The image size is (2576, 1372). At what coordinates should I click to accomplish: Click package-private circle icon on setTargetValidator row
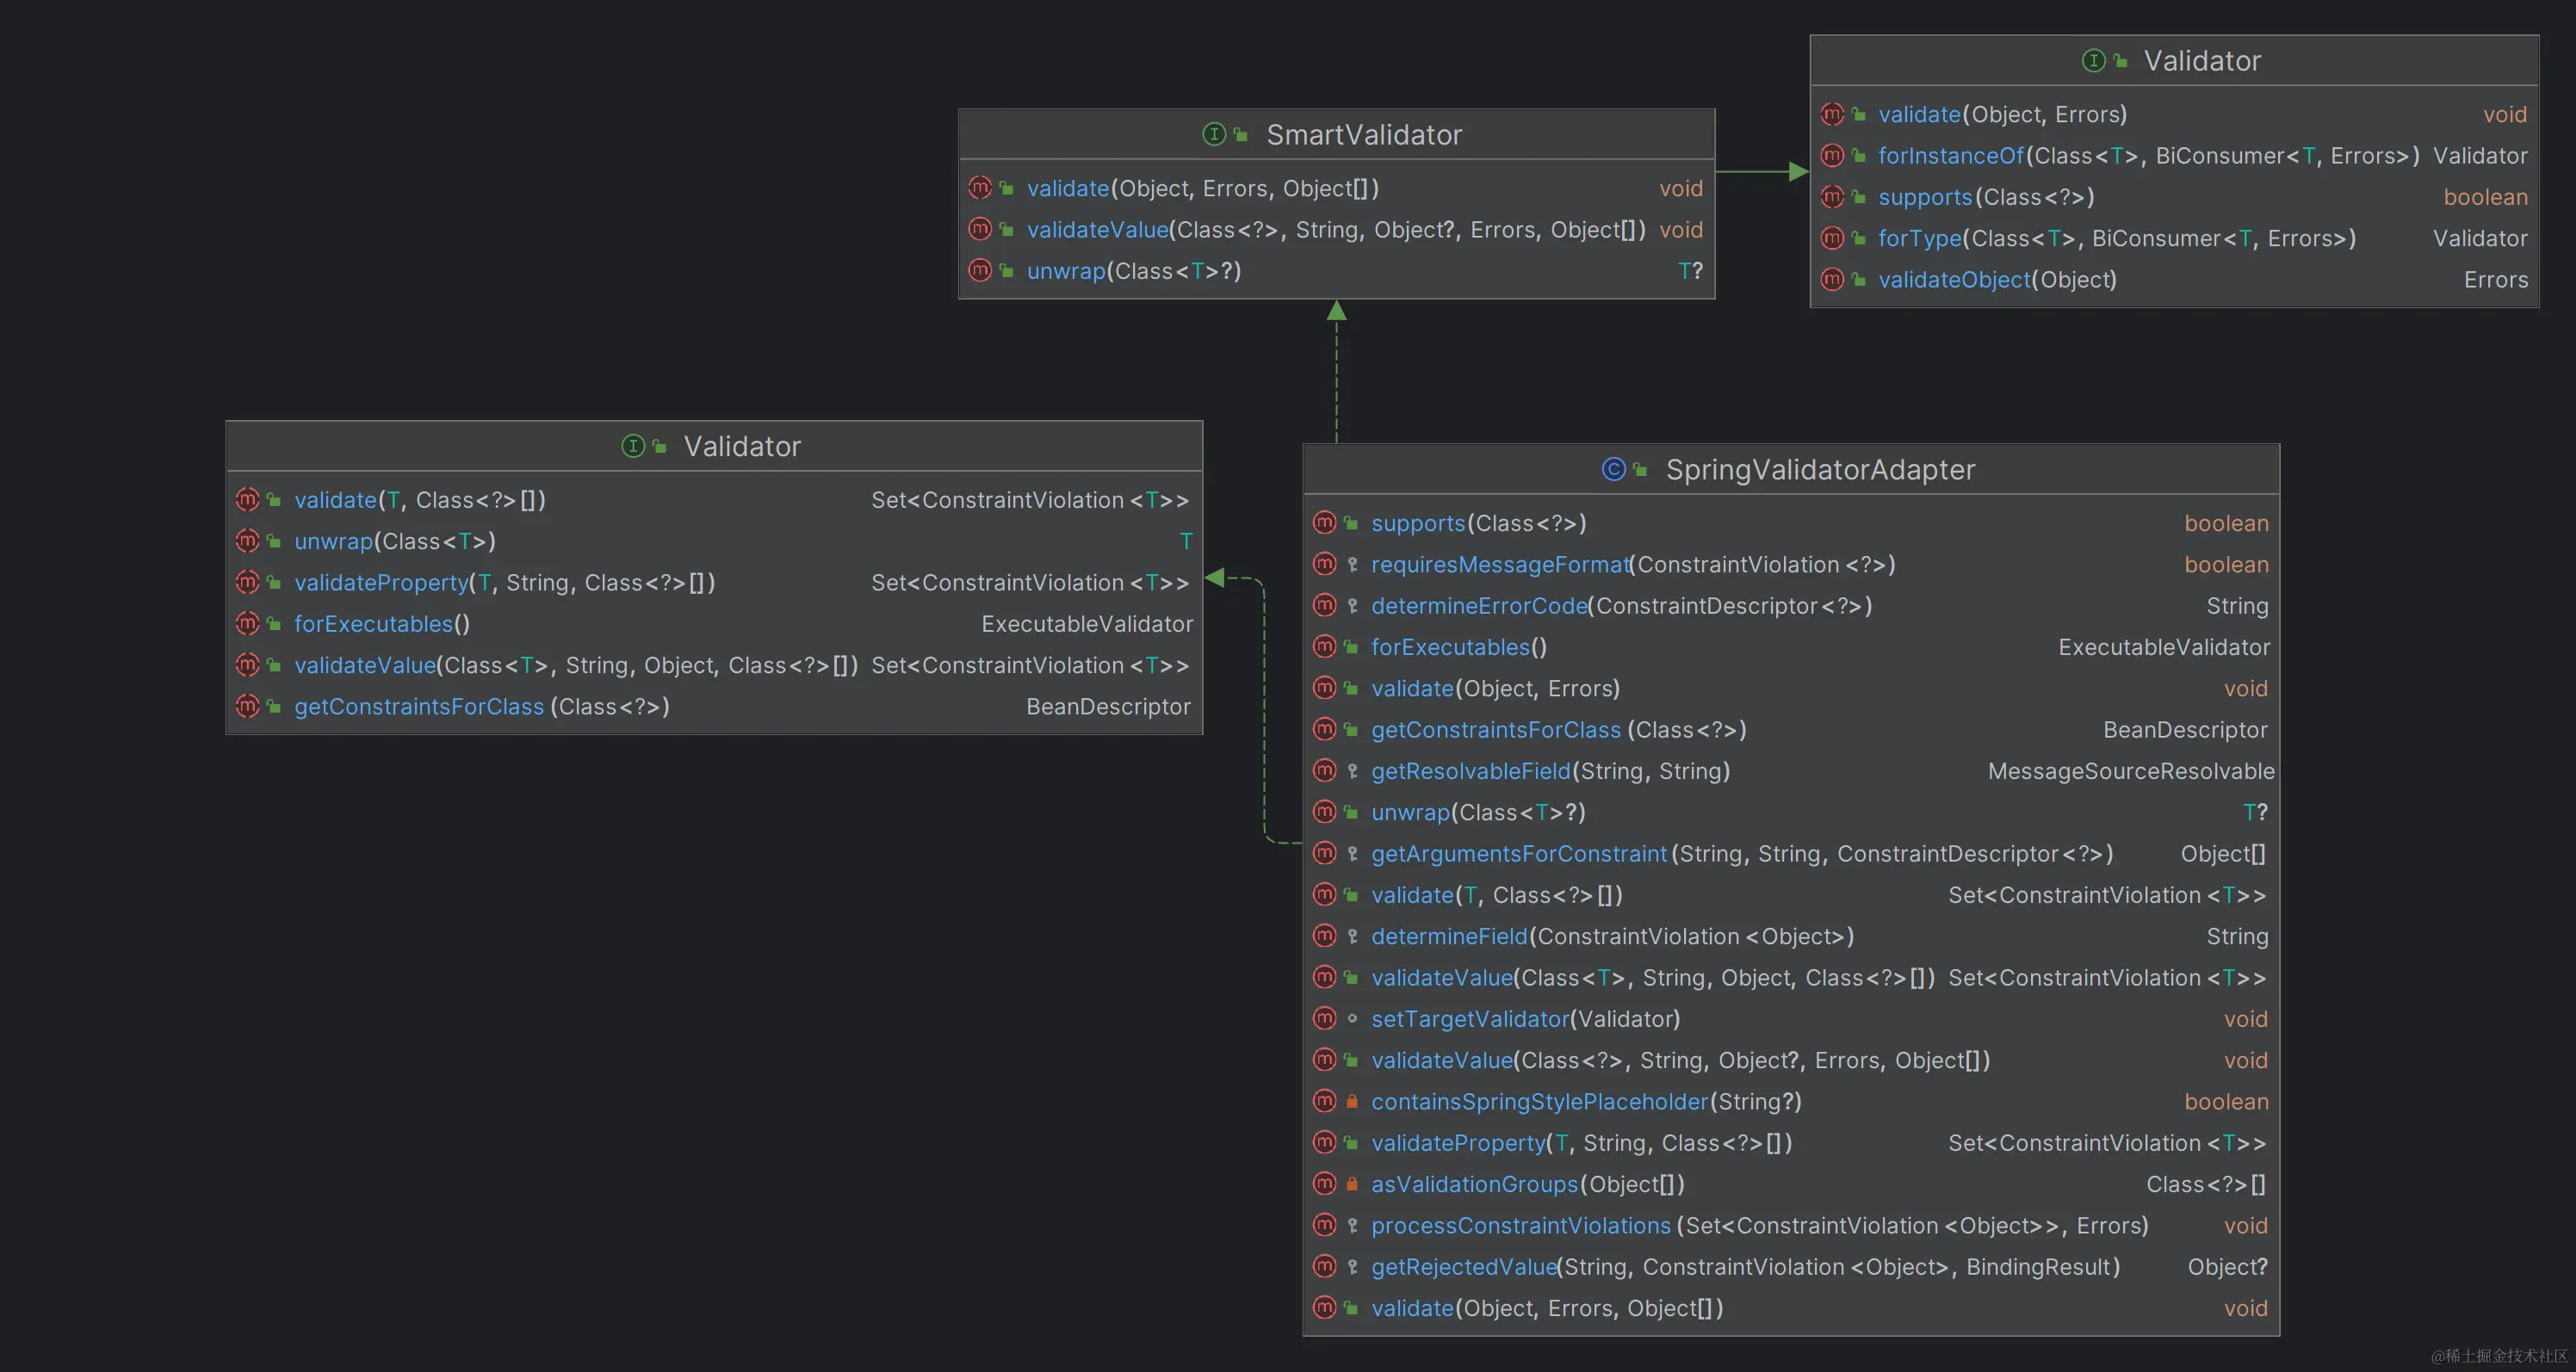click(x=1352, y=1019)
